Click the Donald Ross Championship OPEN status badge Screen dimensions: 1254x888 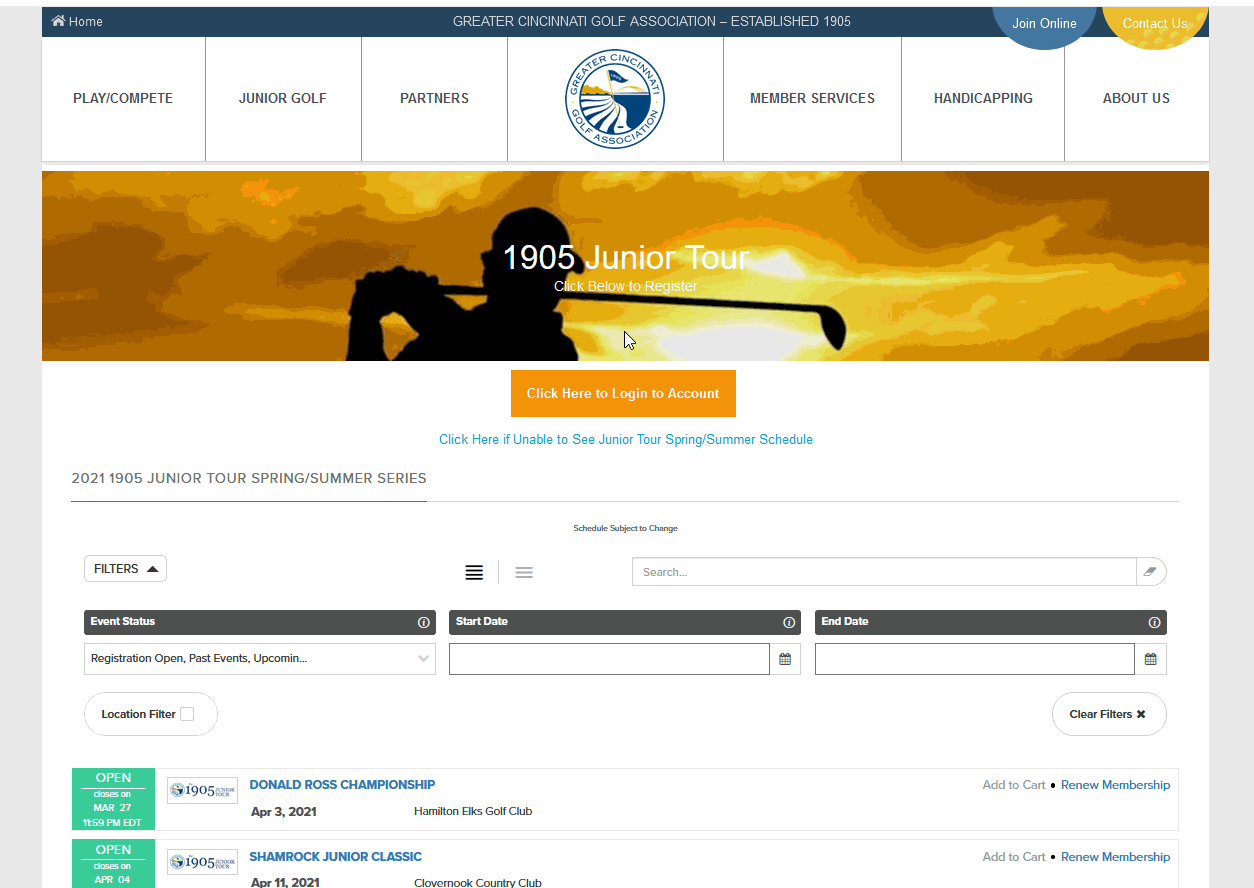tap(113, 799)
